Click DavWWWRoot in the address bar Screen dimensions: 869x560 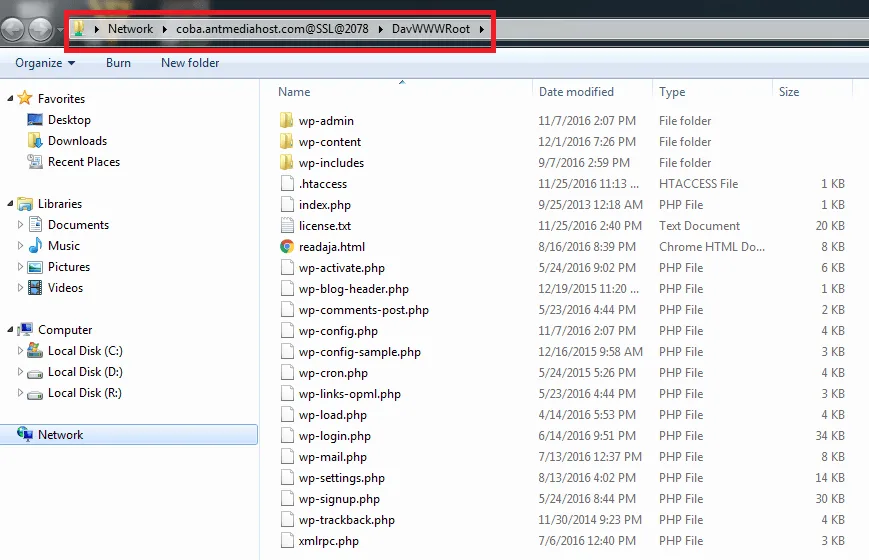(430, 29)
